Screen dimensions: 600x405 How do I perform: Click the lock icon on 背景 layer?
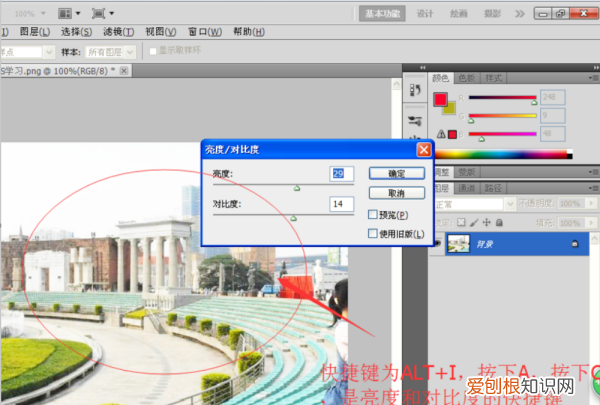pos(575,244)
